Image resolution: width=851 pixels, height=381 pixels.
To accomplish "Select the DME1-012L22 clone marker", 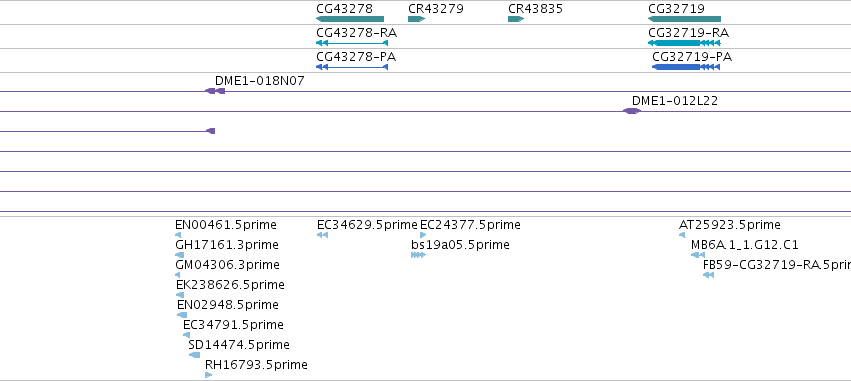I will coord(632,111).
